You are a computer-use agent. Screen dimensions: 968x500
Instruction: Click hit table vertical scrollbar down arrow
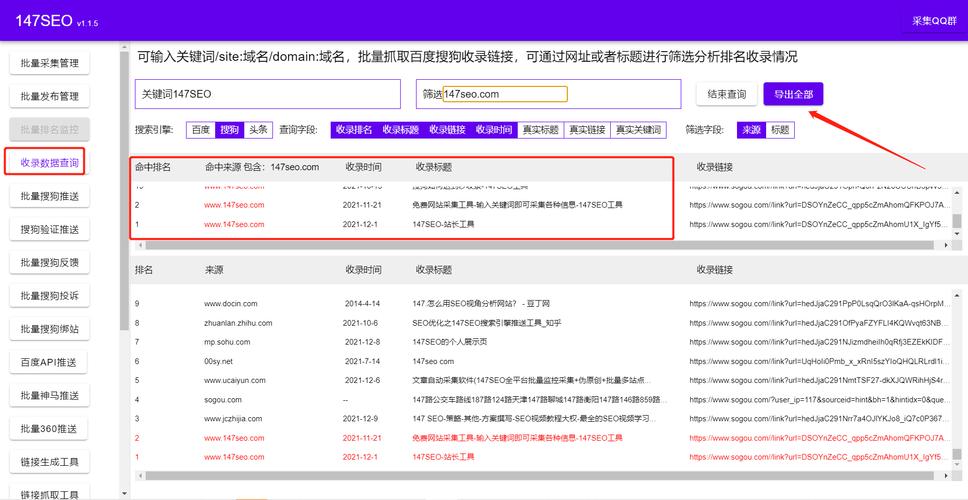[x=958, y=234]
